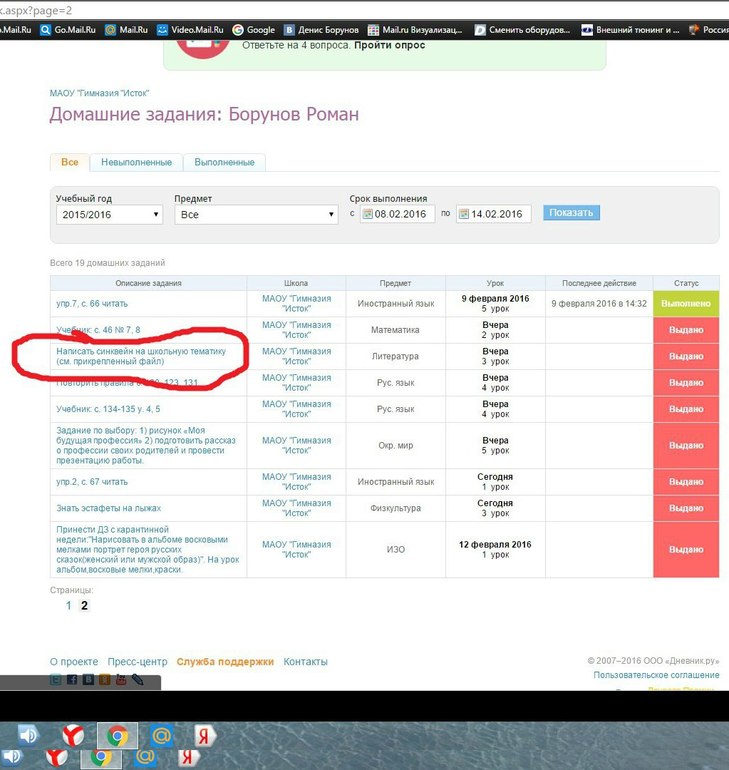Open the Написать синквейн homework task
The width and height of the screenshot is (729, 770).
(141, 351)
